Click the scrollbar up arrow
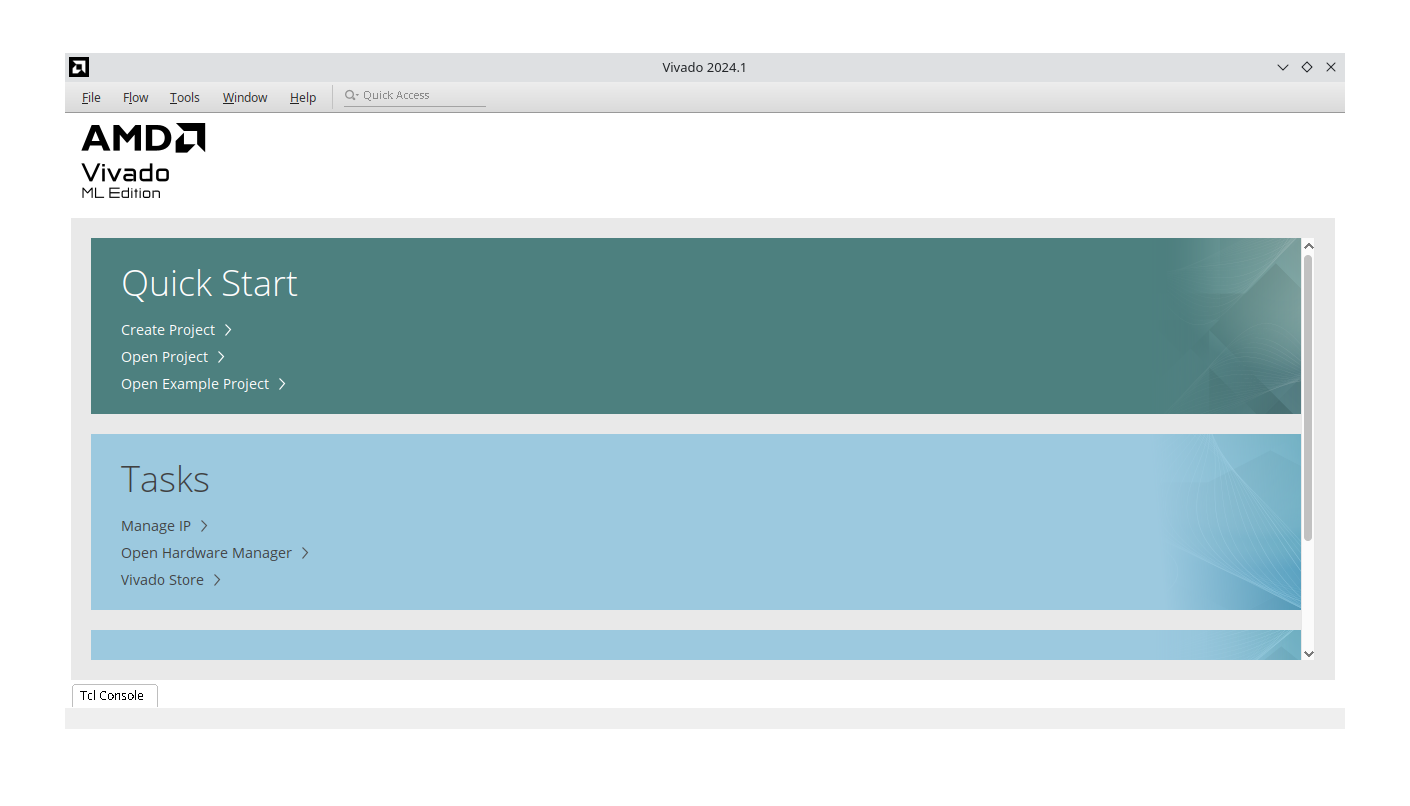The image size is (1410, 806). point(1309,244)
